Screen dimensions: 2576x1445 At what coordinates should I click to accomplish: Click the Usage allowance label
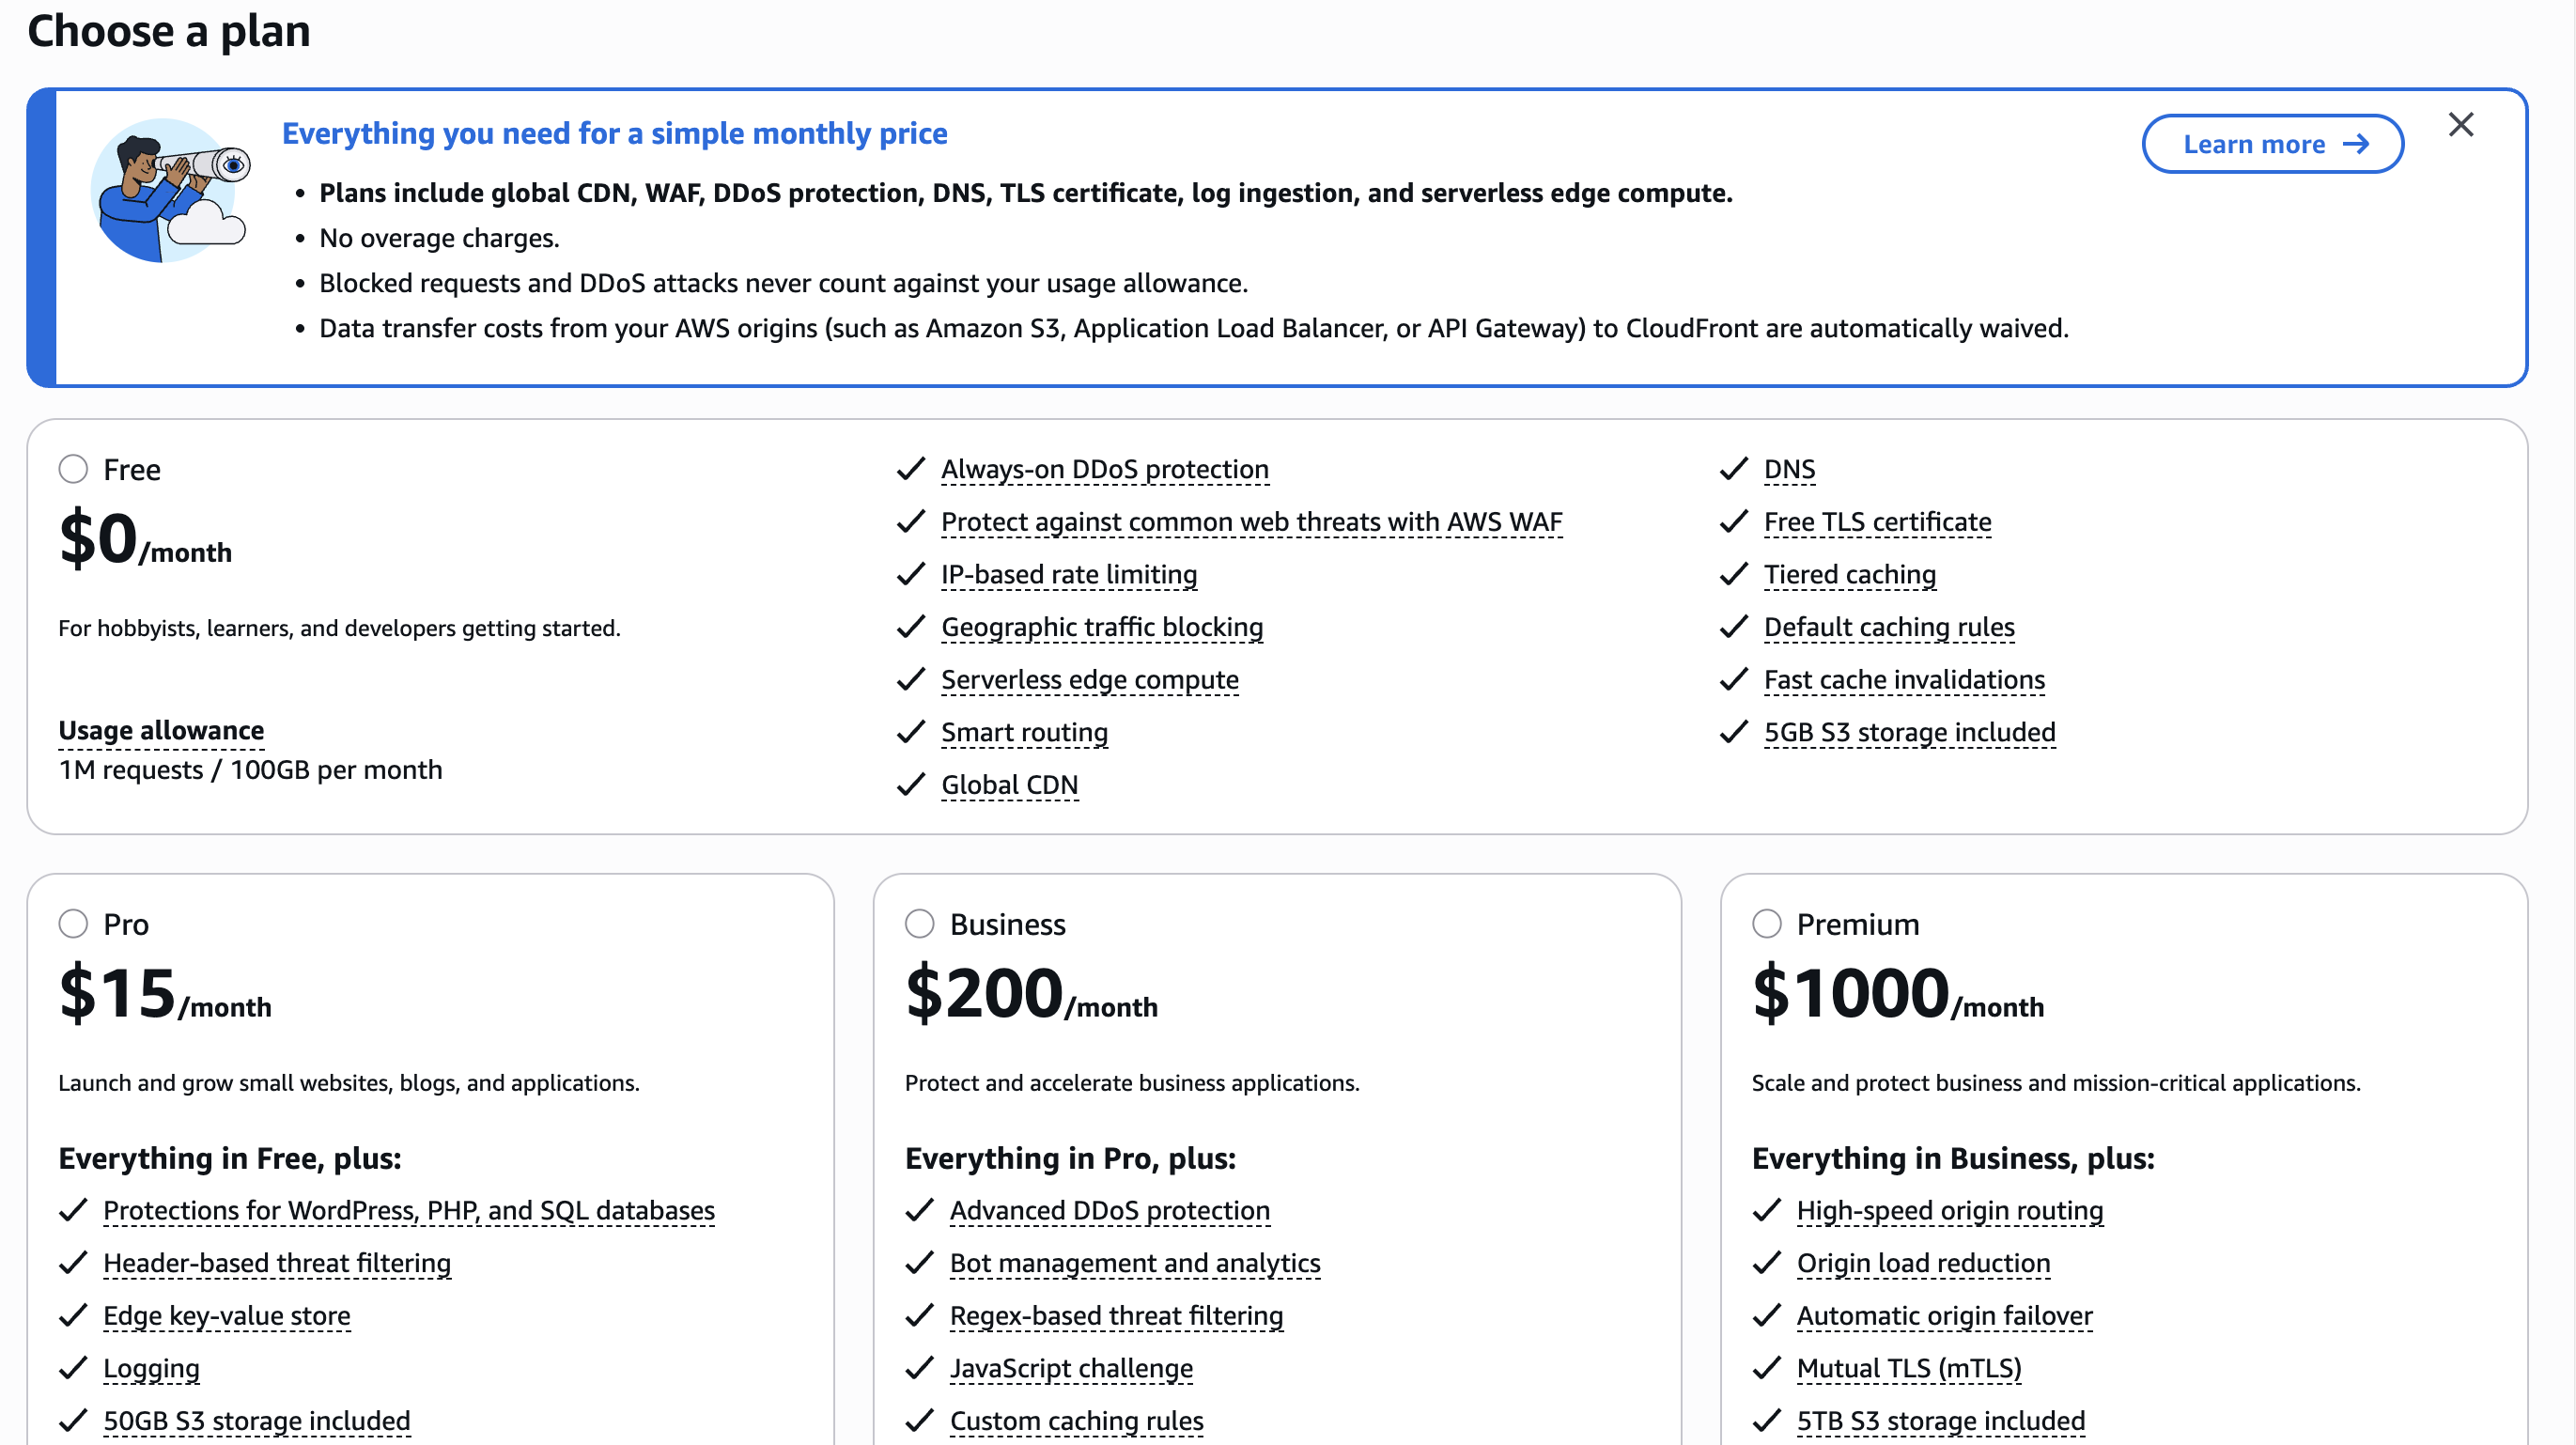click(x=161, y=730)
